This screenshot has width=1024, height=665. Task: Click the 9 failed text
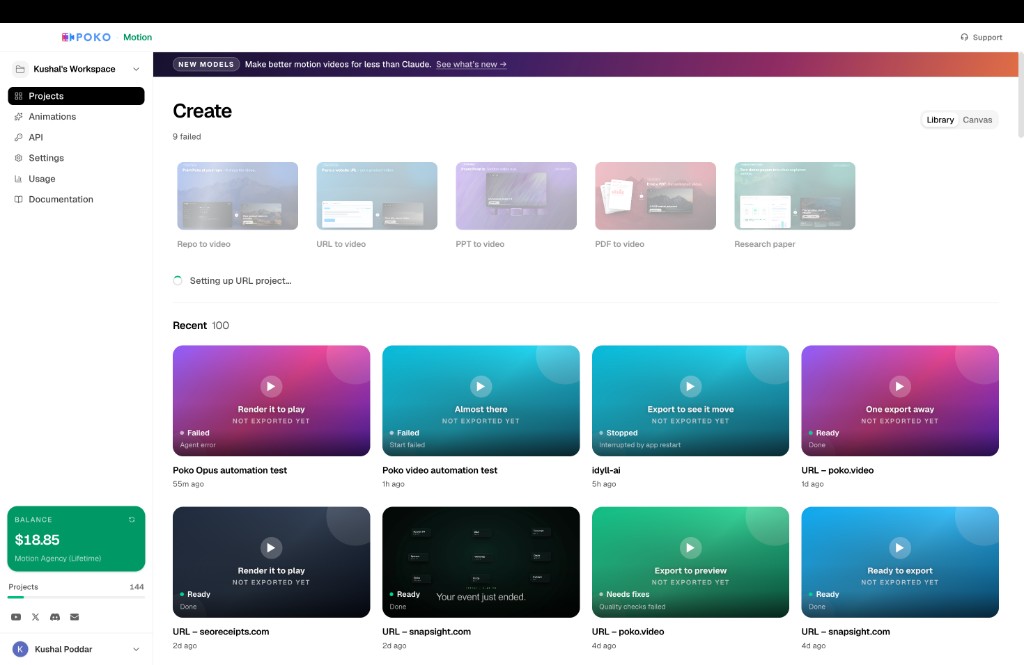187,137
